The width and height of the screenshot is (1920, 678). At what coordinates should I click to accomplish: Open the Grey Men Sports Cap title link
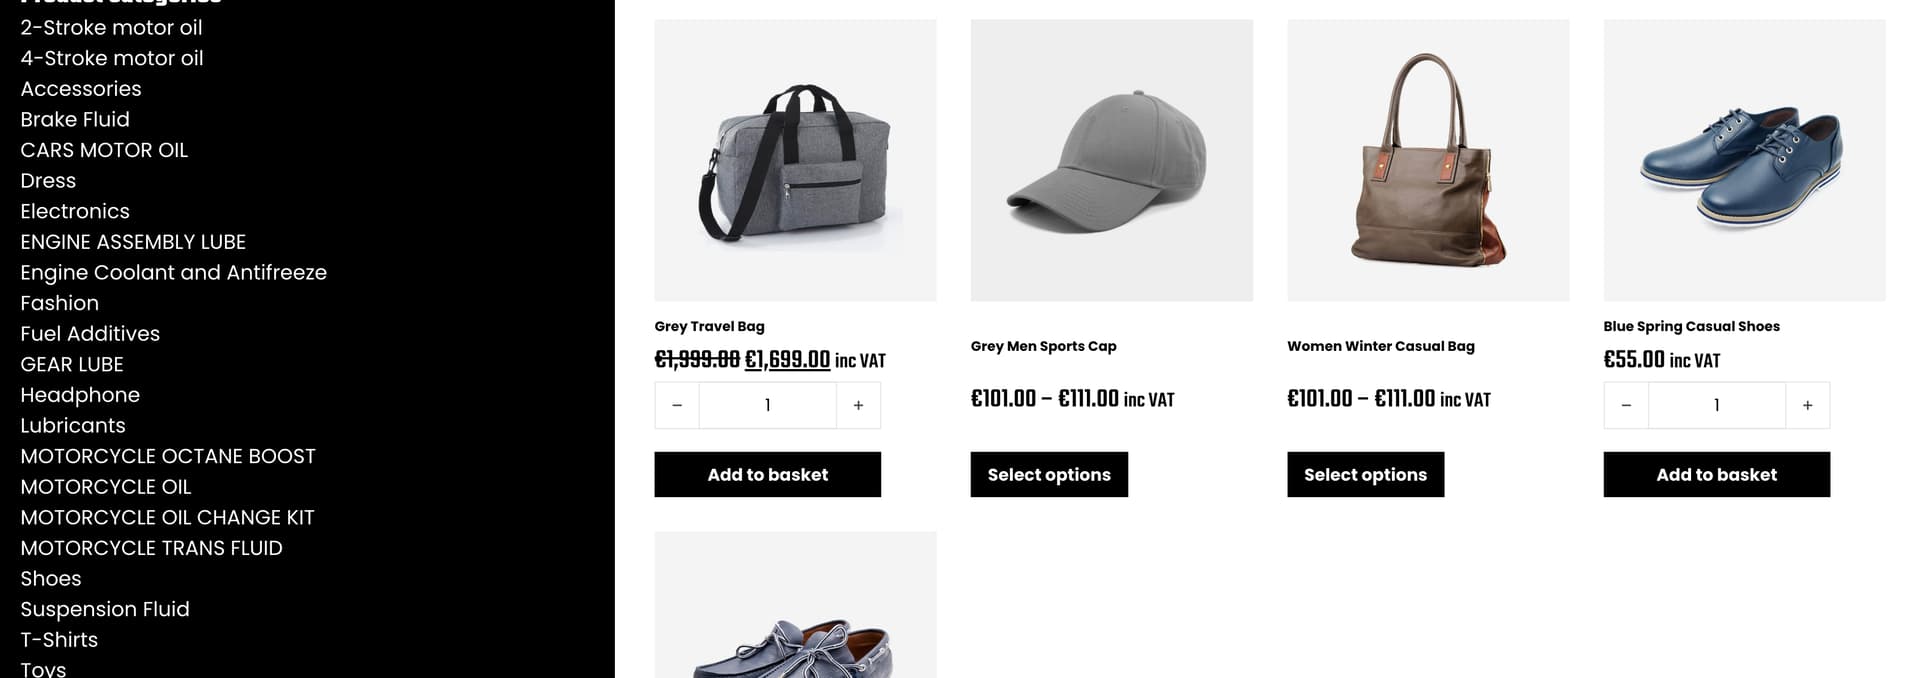point(1043,346)
